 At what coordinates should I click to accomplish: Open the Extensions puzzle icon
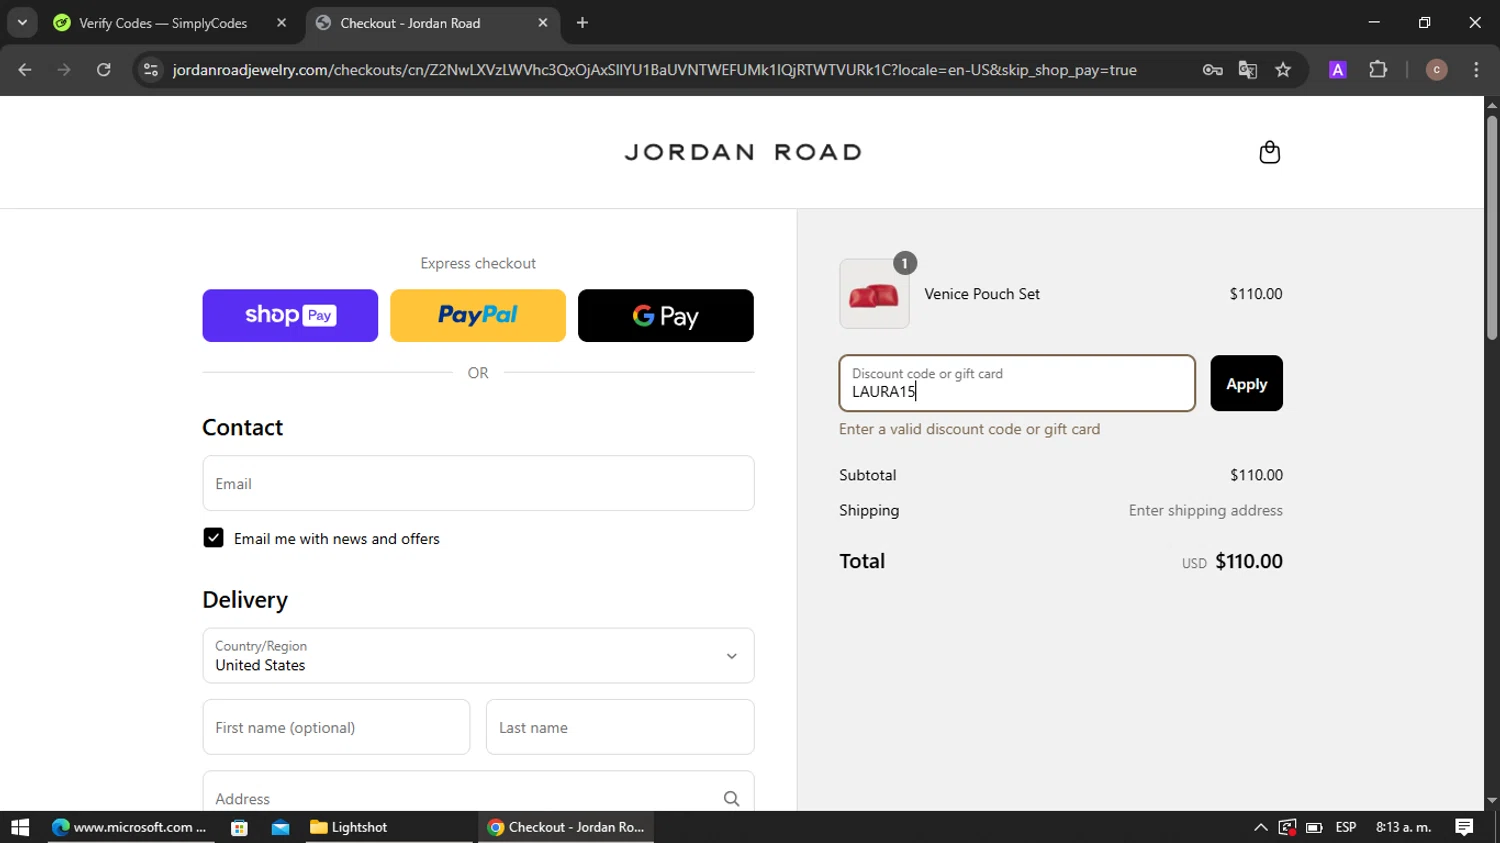pyautogui.click(x=1378, y=70)
